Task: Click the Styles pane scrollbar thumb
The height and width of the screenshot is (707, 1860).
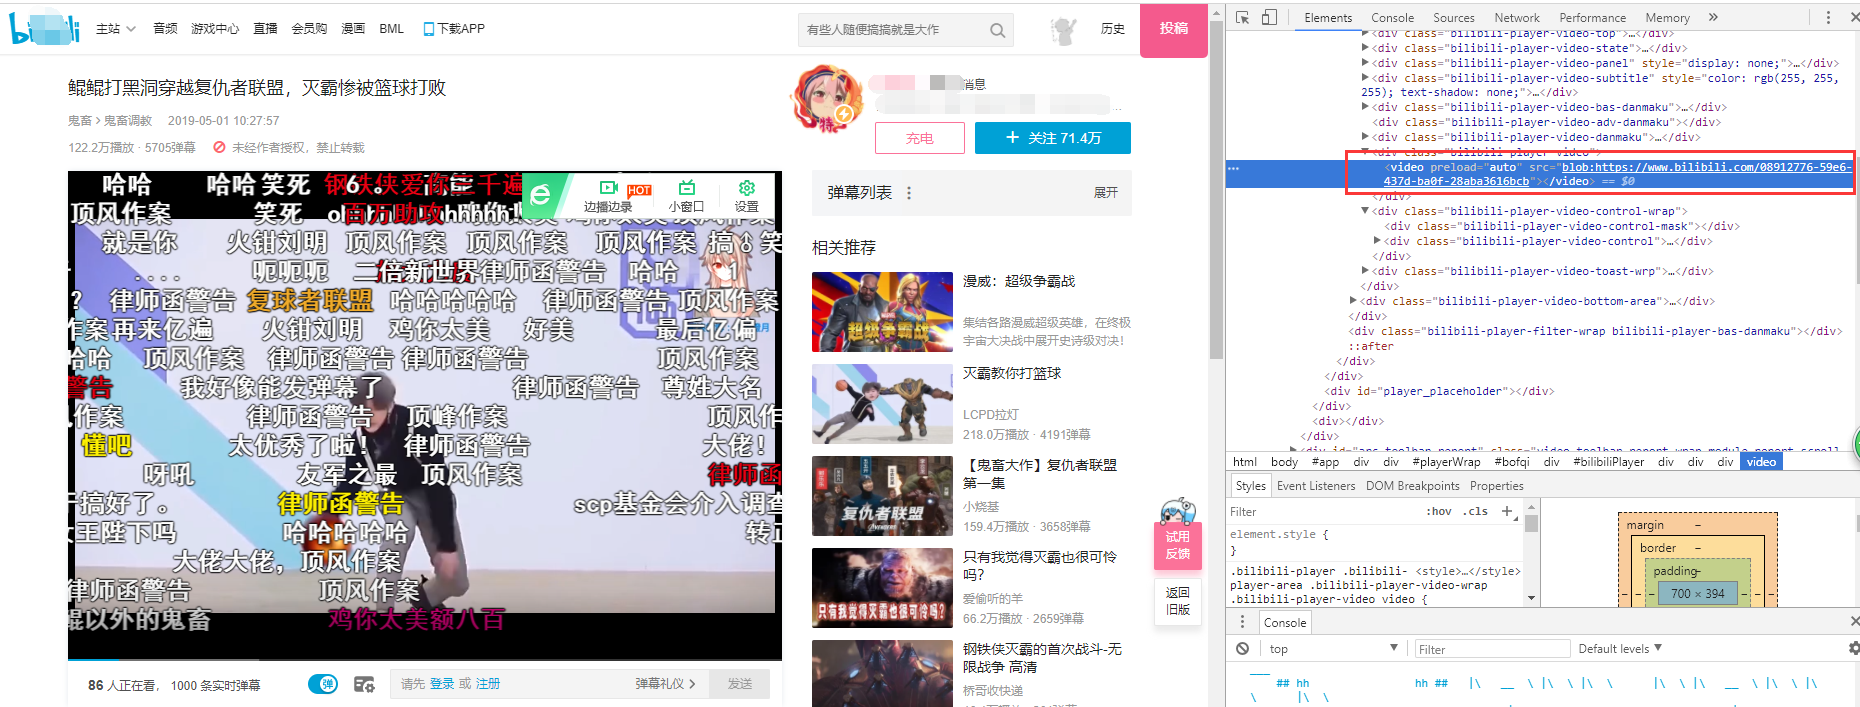Action: pyautogui.click(x=1531, y=523)
